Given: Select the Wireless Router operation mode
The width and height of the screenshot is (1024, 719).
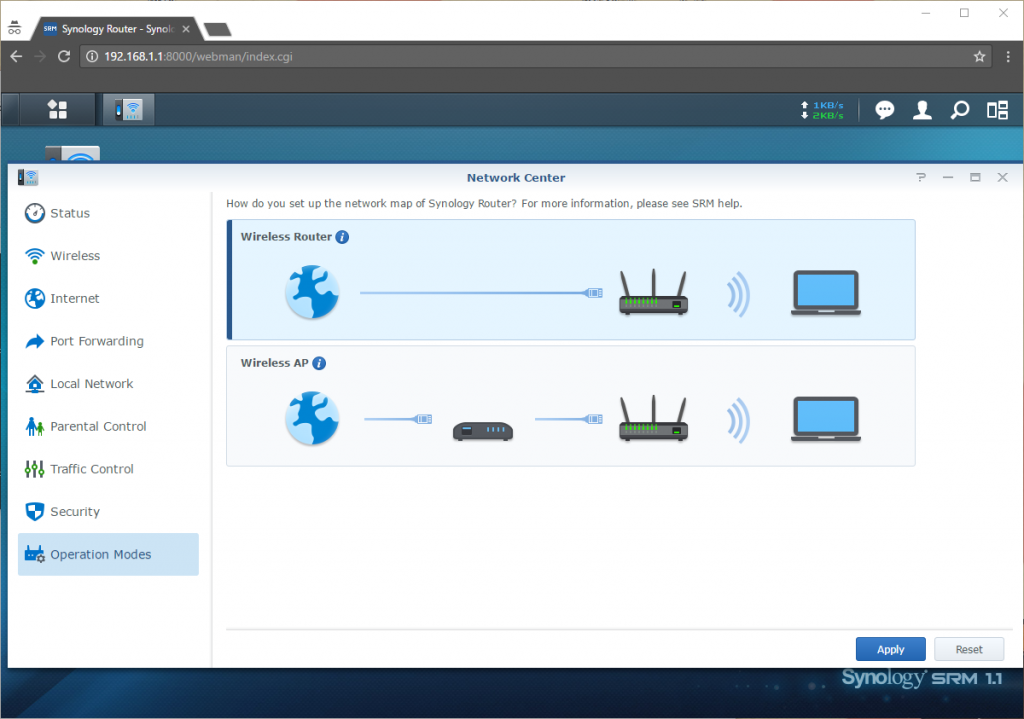Looking at the screenshot, I should [571, 280].
